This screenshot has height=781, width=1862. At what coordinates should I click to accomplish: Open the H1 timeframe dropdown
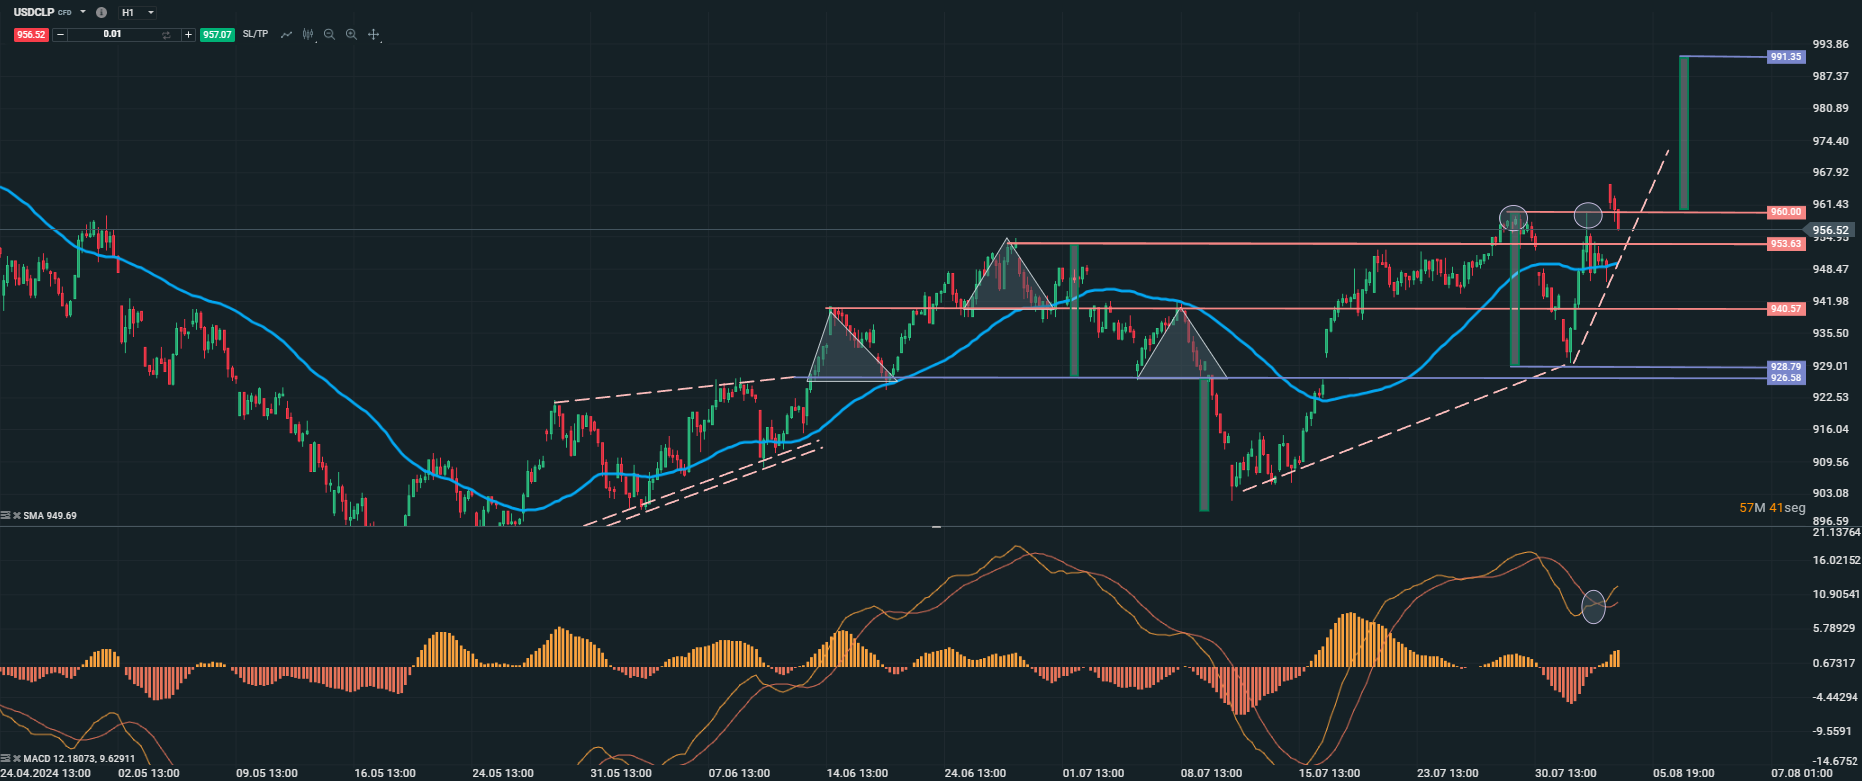point(138,13)
